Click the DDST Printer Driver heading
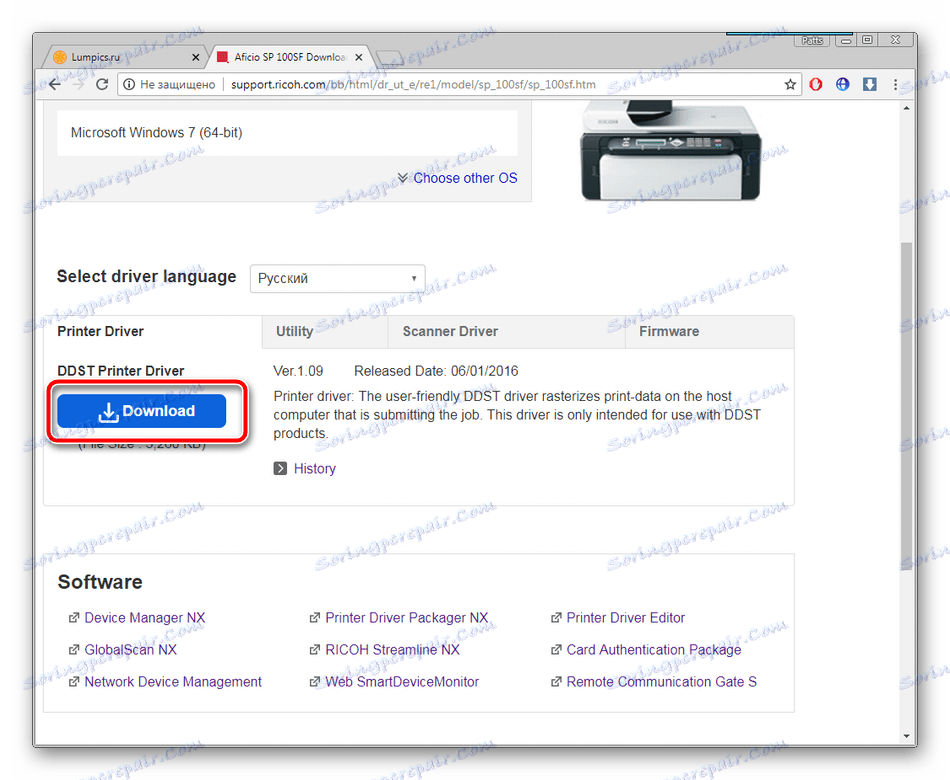The height and width of the screenshot is (780, 950). pos(121,371)
